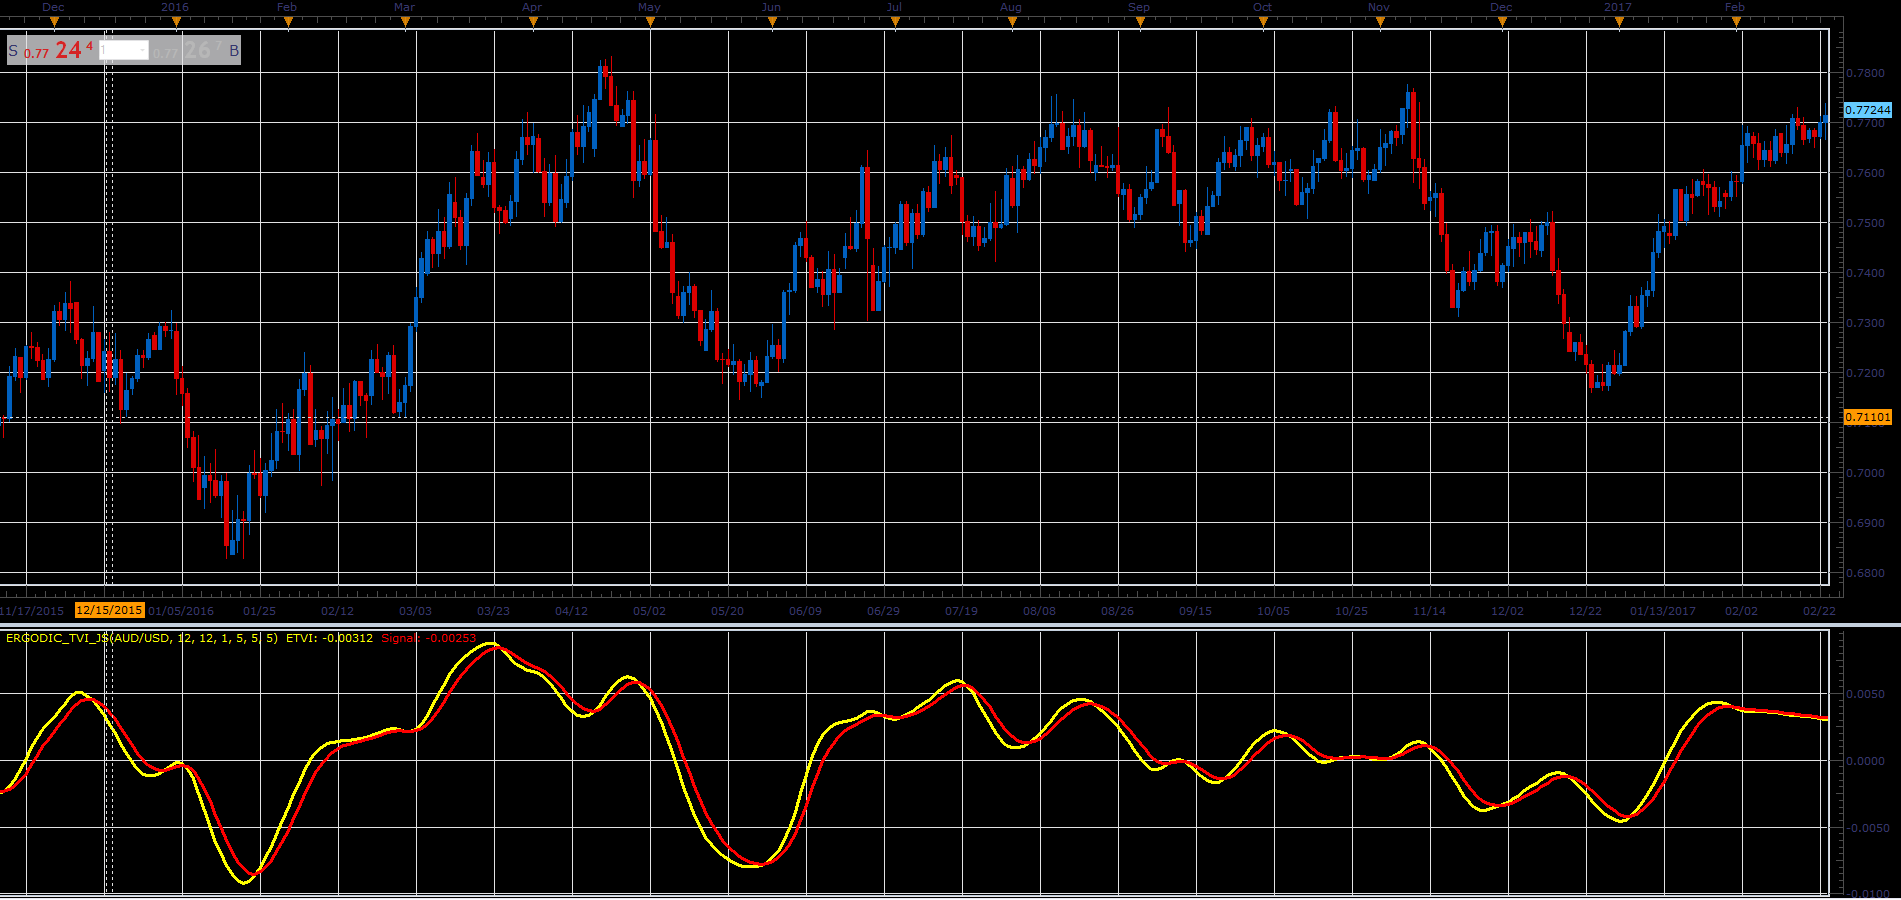
Task: Click the 0.0050 indicator axis label
Action: point(1866,694)
